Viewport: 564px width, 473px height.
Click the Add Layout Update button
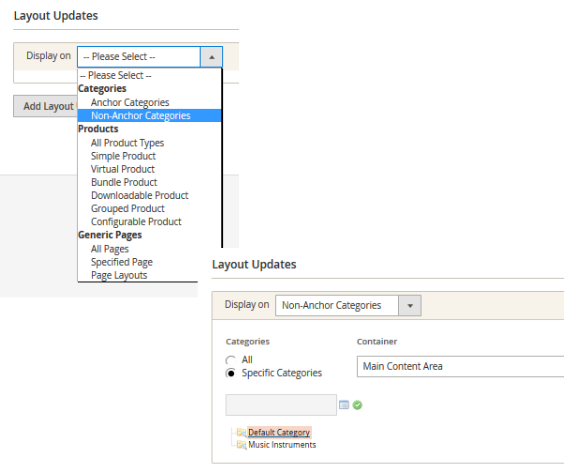(46, 106)
